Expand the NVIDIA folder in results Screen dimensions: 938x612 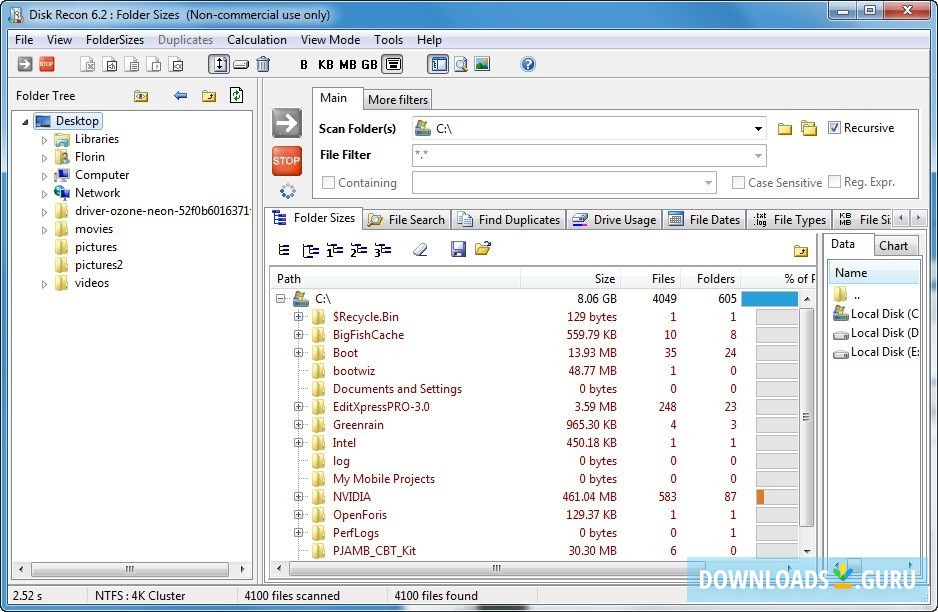coord(300,497)
